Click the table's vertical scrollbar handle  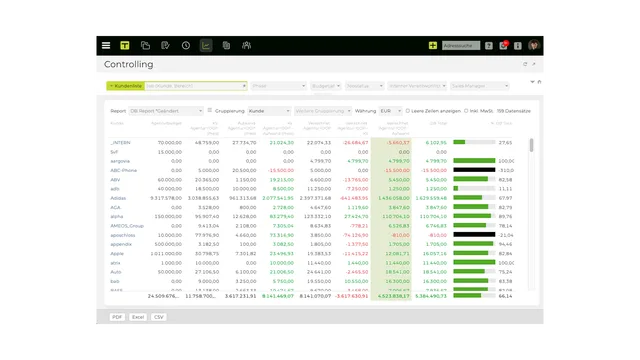531,145
